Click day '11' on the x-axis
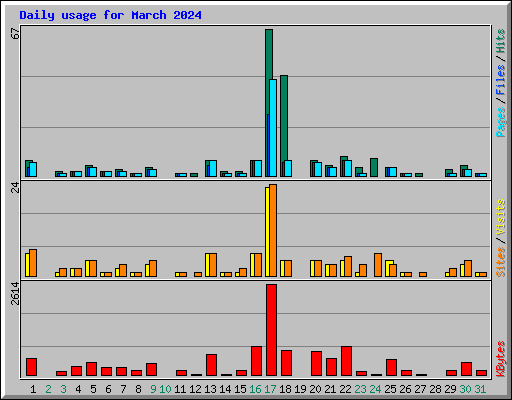512x400 pixels. 180,389
